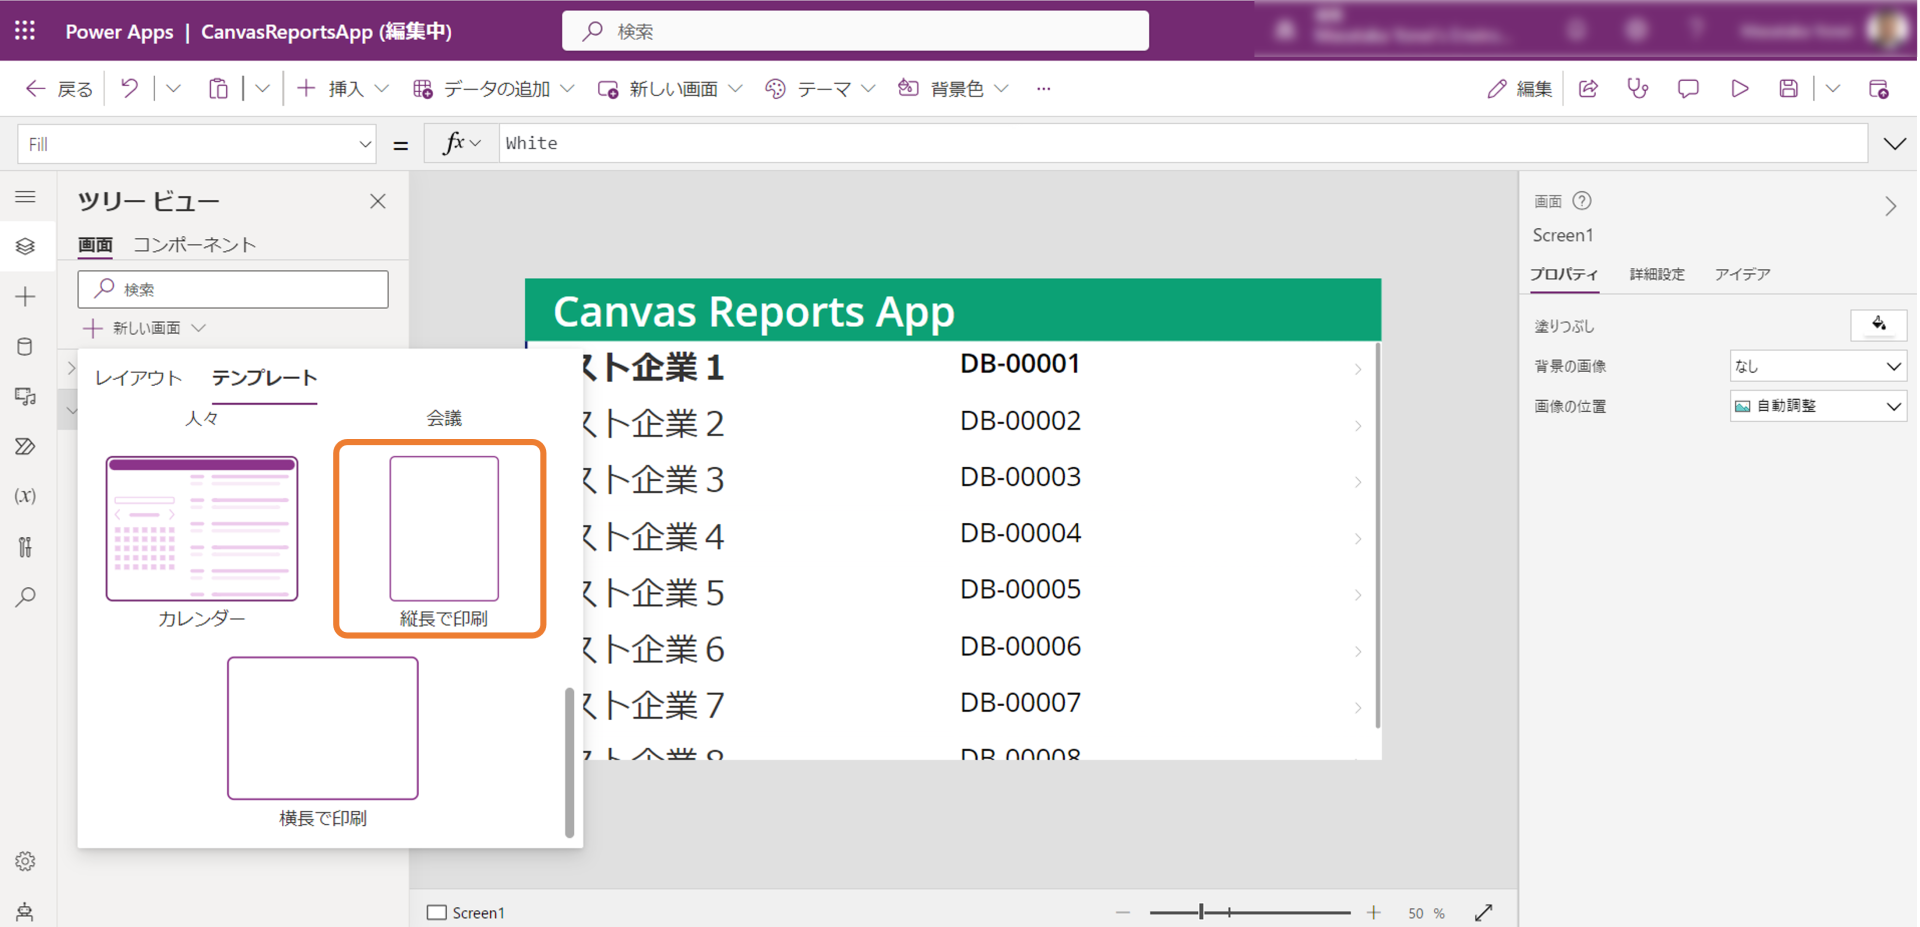1920x927 pixels.
Task: Click the paste clipboard icon
Action: (218, 89)
